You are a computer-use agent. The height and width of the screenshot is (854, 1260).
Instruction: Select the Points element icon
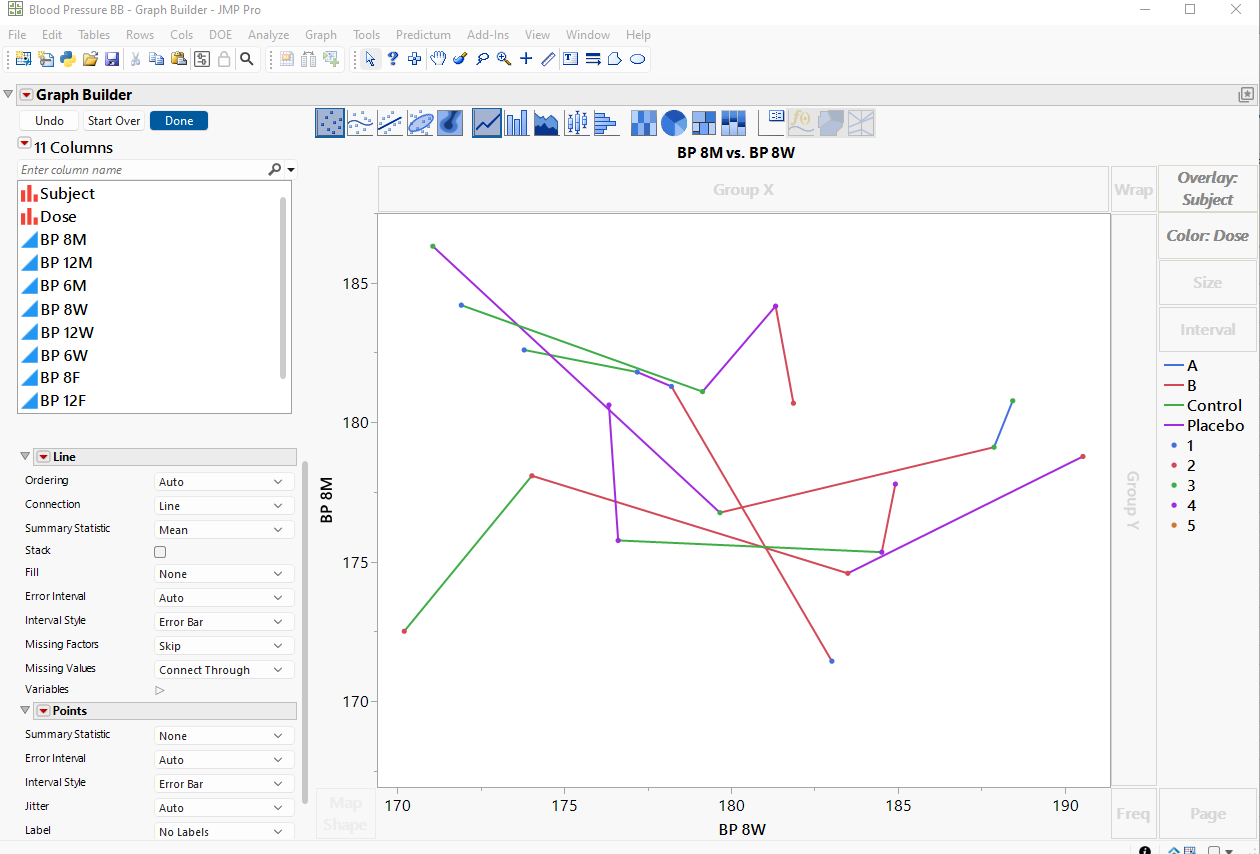330,123
